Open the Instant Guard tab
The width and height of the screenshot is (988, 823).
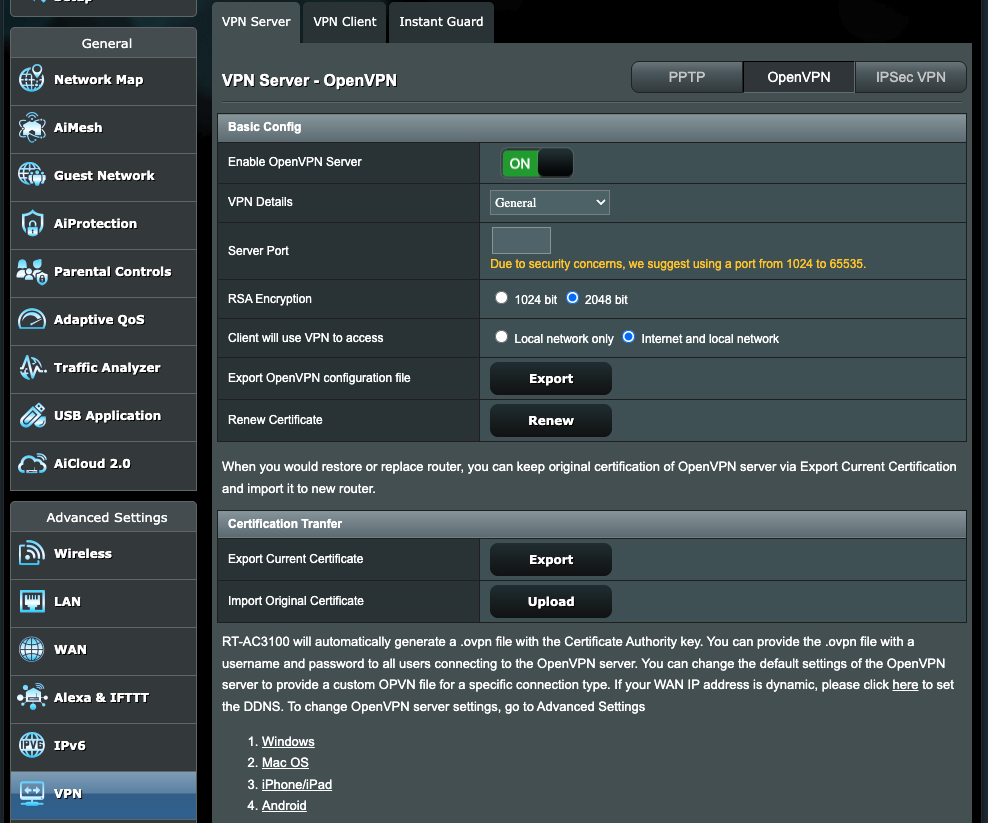440,21
